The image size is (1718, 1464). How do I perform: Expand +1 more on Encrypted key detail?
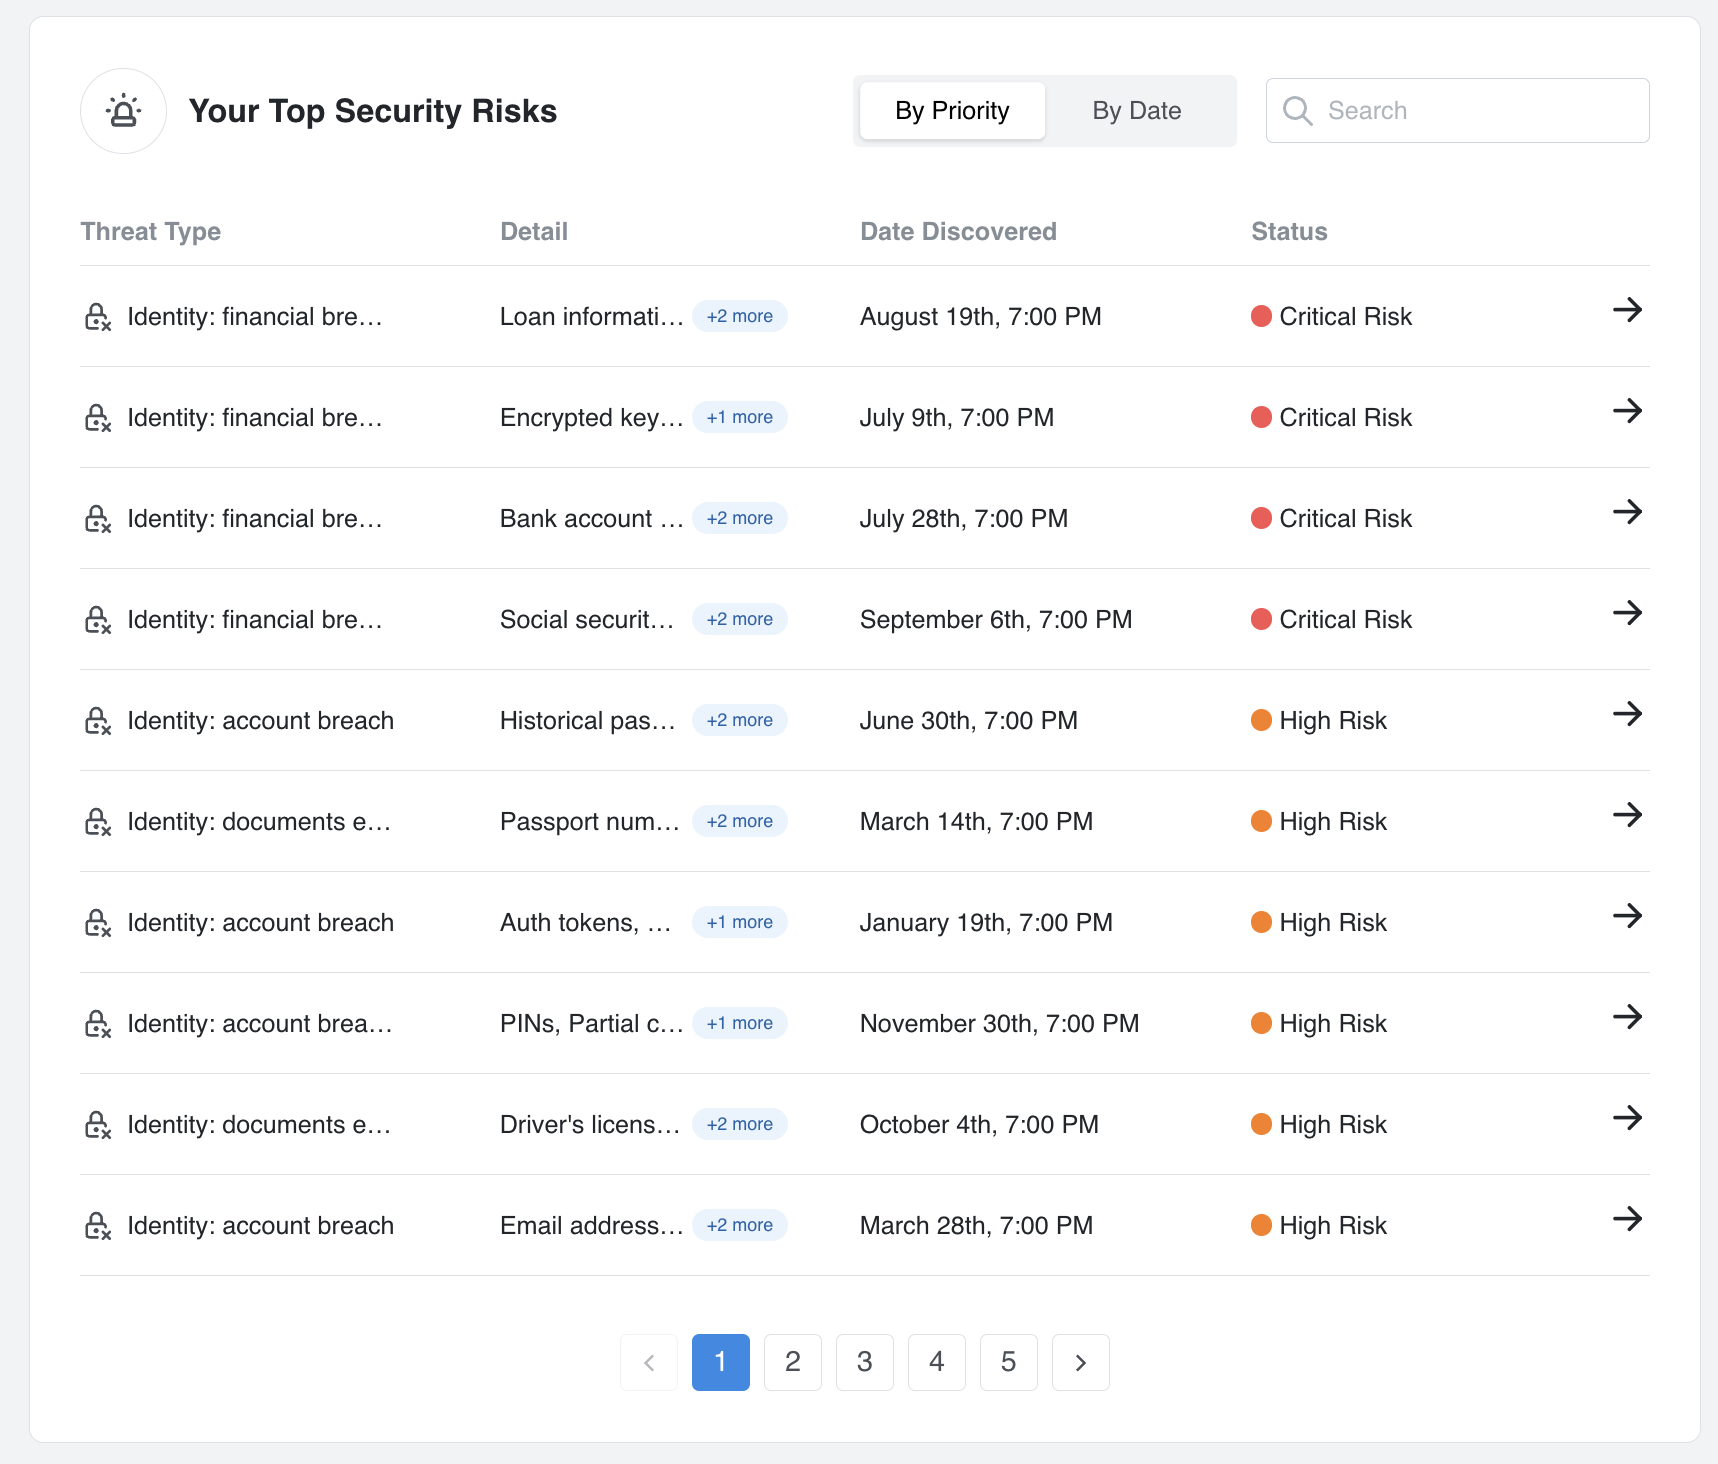[740, 417]
